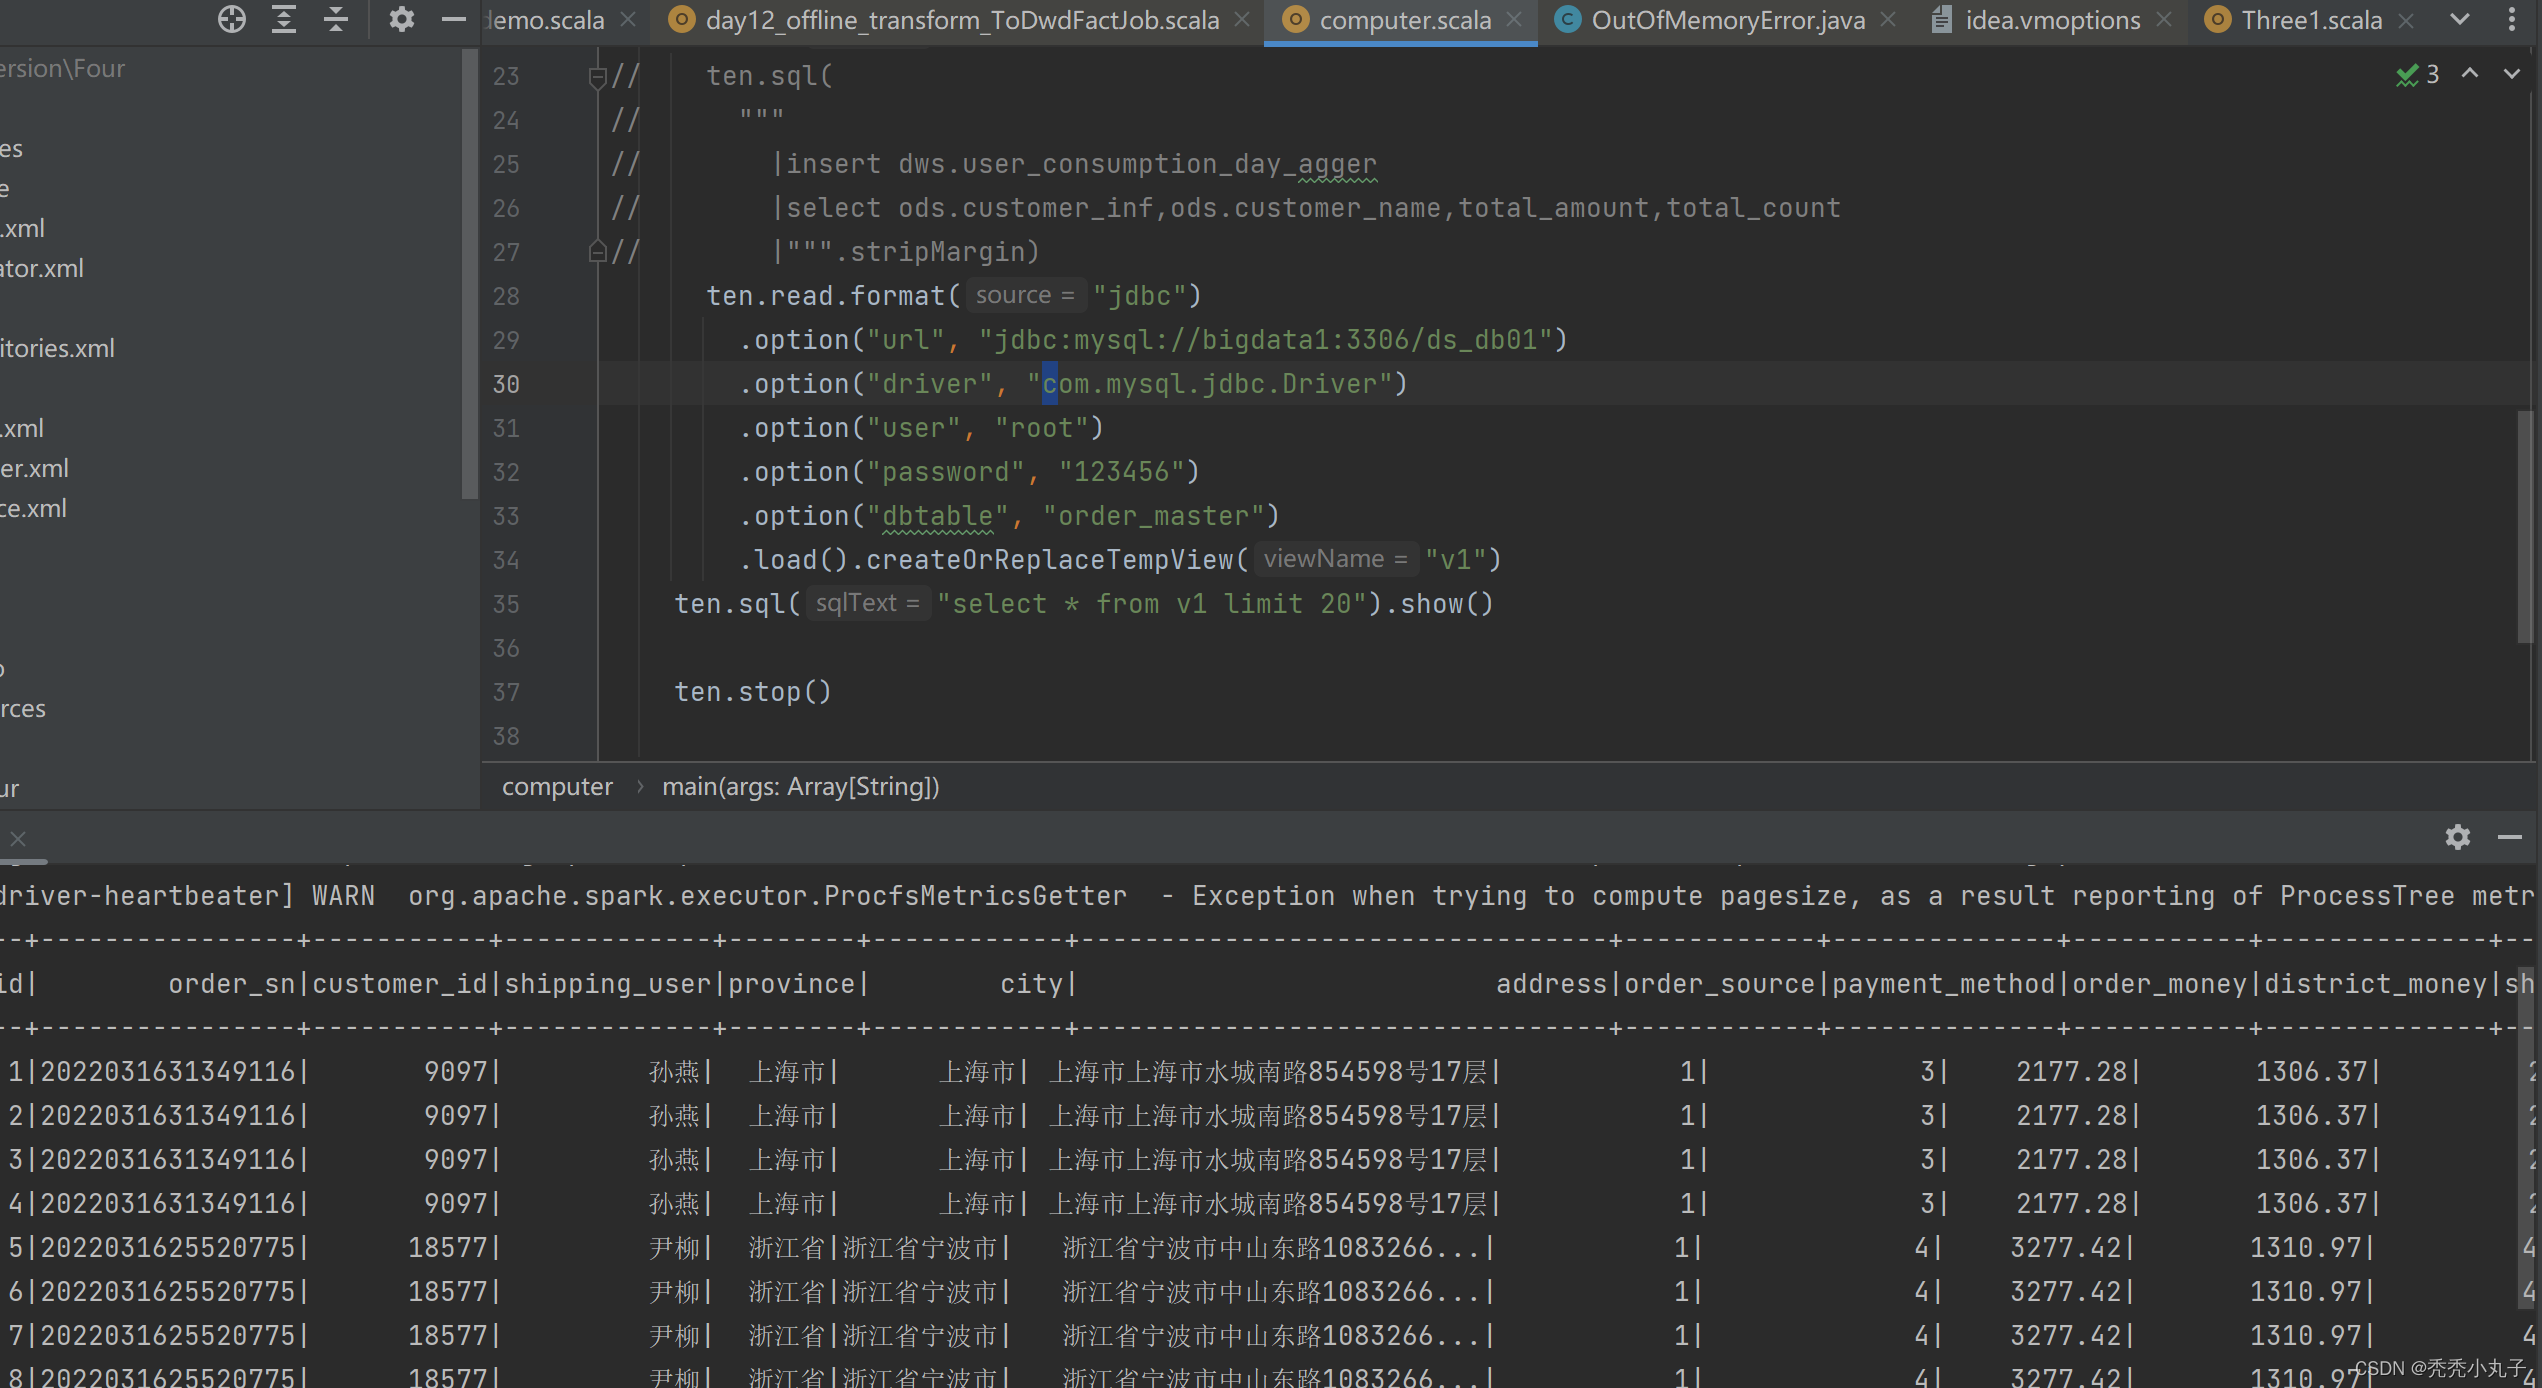Close the day12_offline_transform_ToDwdFactJob.scala tab
Screen dimensions: 2542x1388
pos(1241,19)
